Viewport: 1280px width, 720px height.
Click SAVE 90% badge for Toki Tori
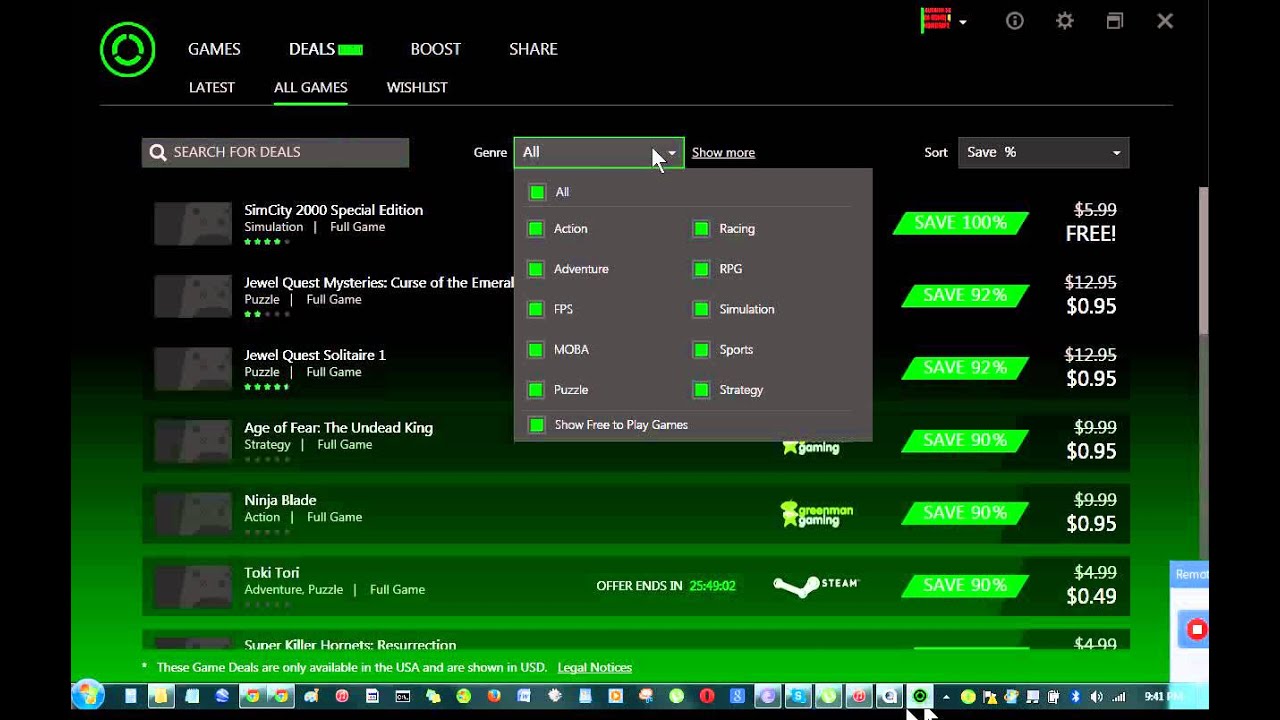pyautogui.click(x=965, y=585)
